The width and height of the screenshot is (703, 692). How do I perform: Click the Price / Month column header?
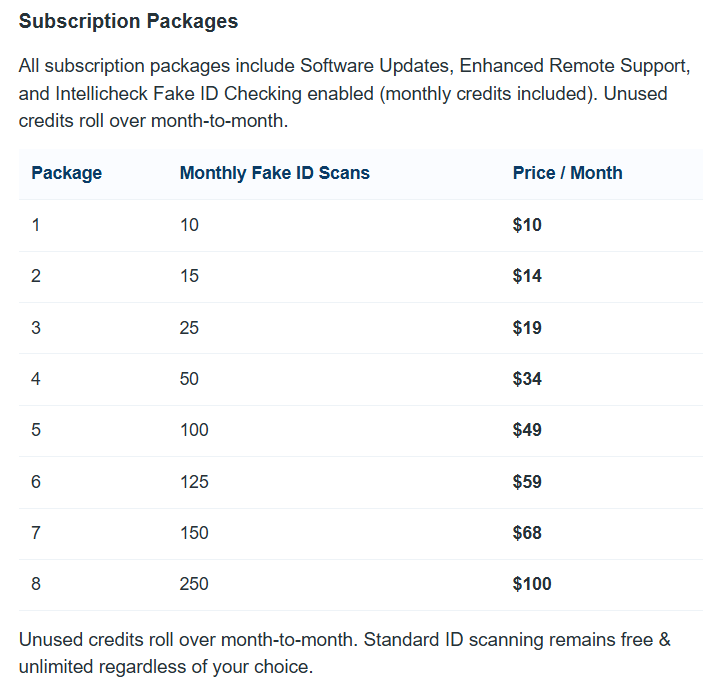click(x=567, y=173)
